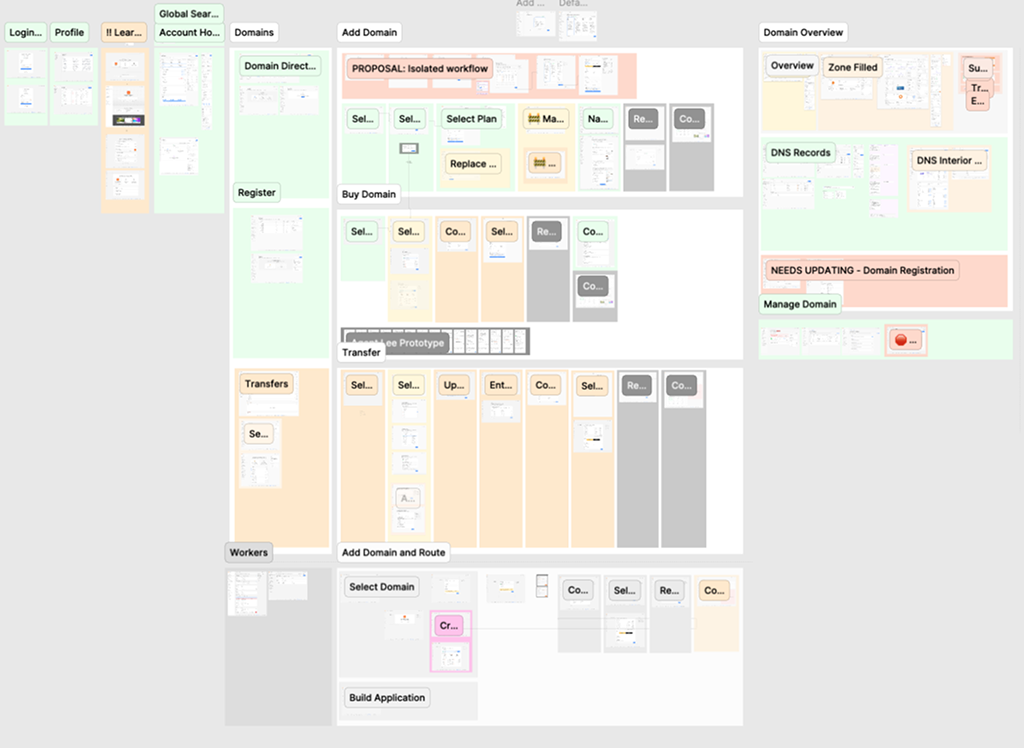Click the DNS Interior ... label

coord(949,161)
